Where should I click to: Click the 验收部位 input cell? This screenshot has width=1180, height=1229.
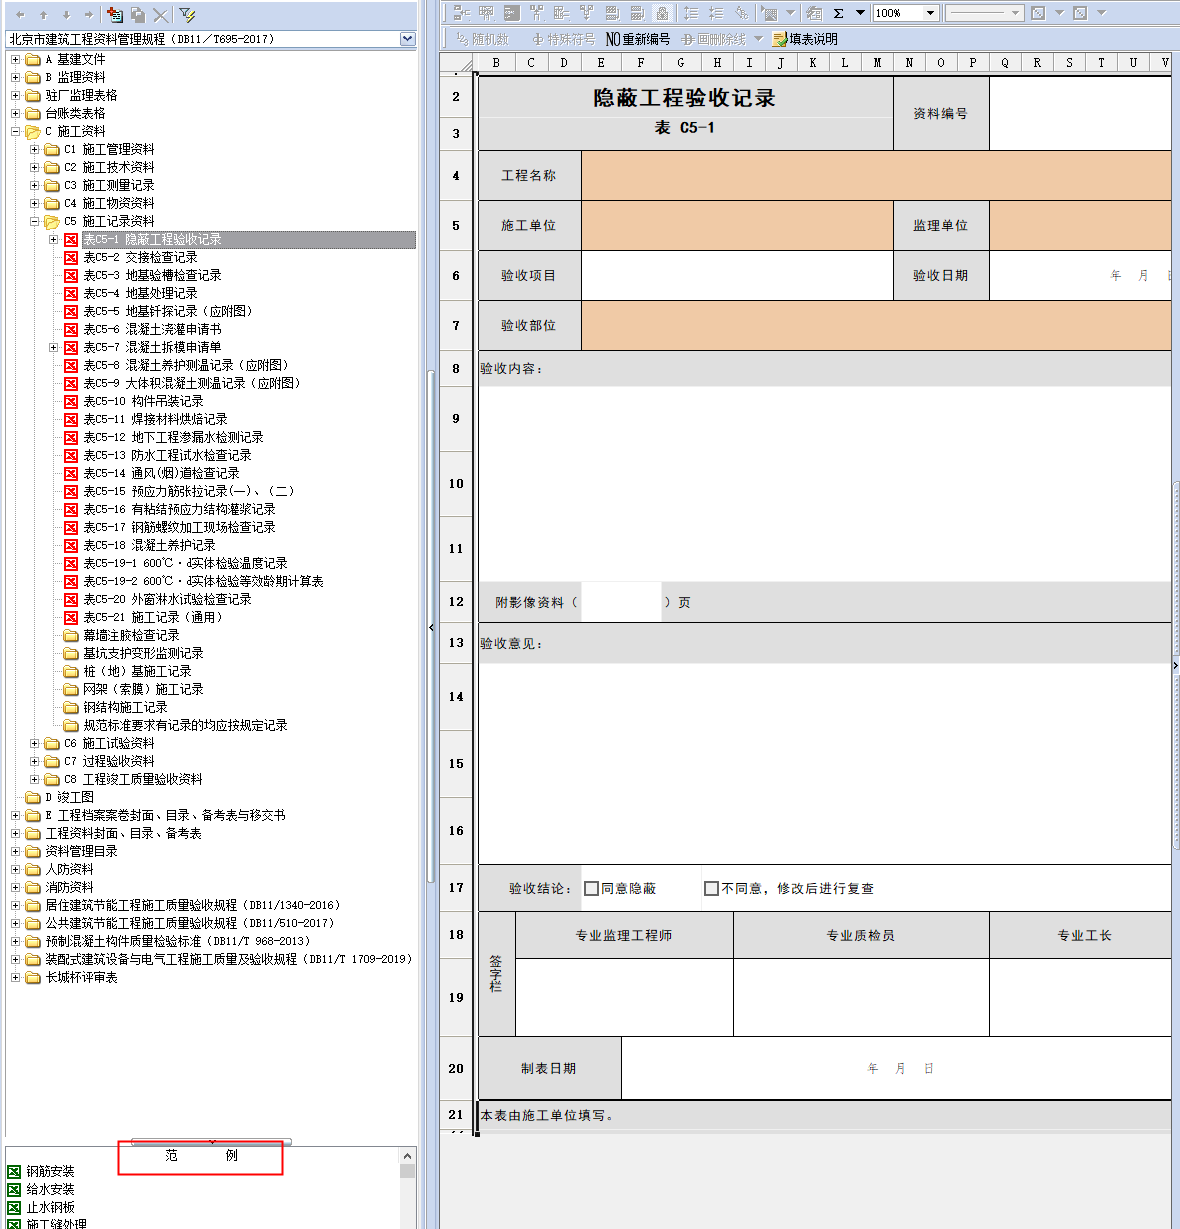pos(876,326)
